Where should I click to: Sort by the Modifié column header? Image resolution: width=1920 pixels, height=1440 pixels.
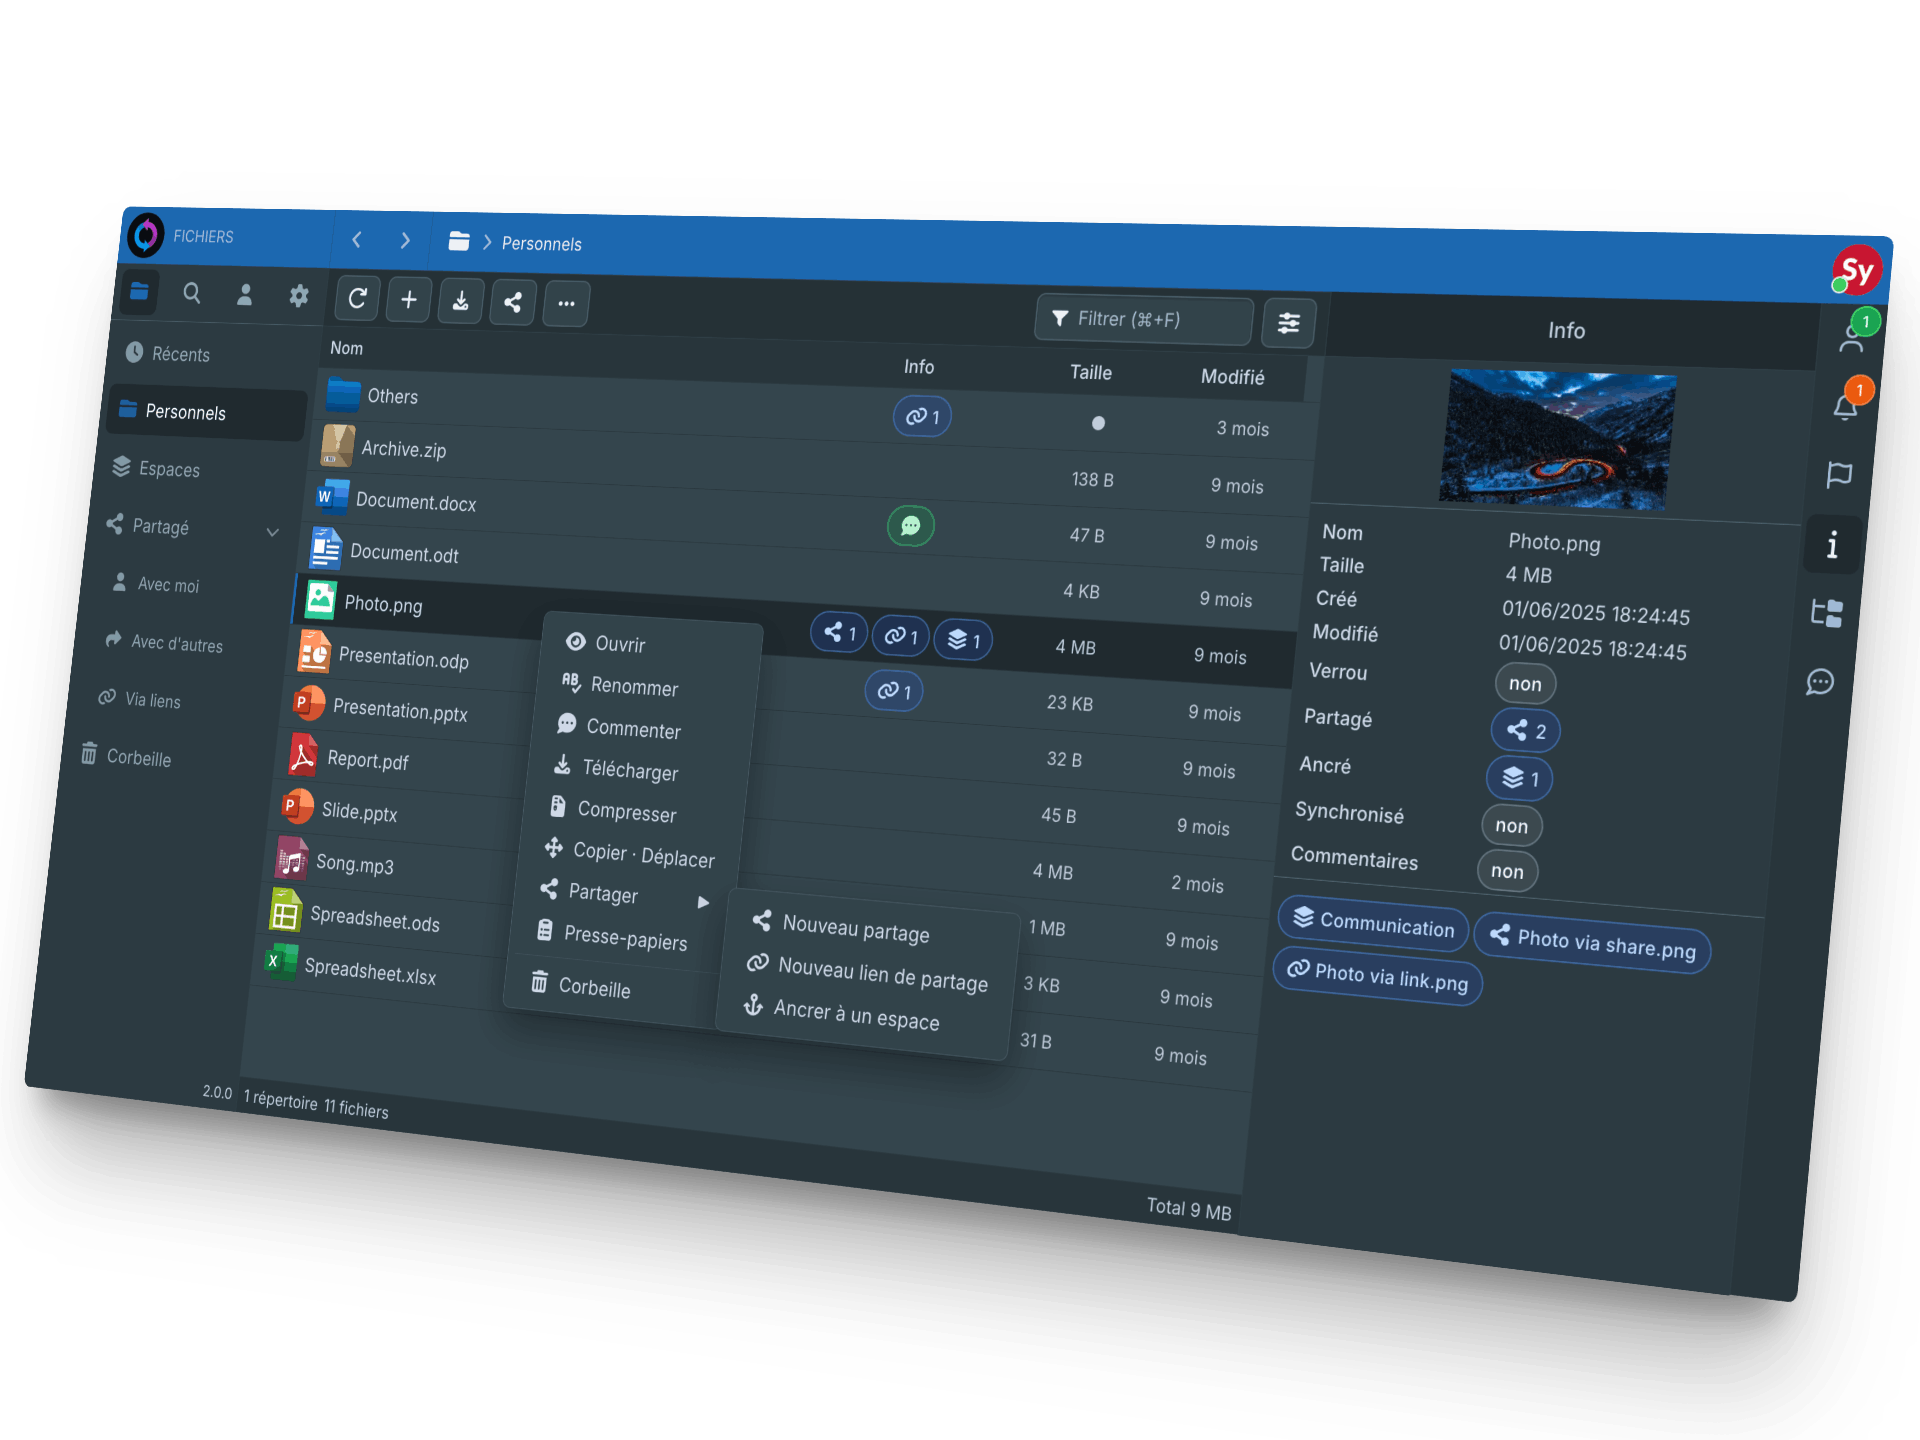pos(1232,377)
